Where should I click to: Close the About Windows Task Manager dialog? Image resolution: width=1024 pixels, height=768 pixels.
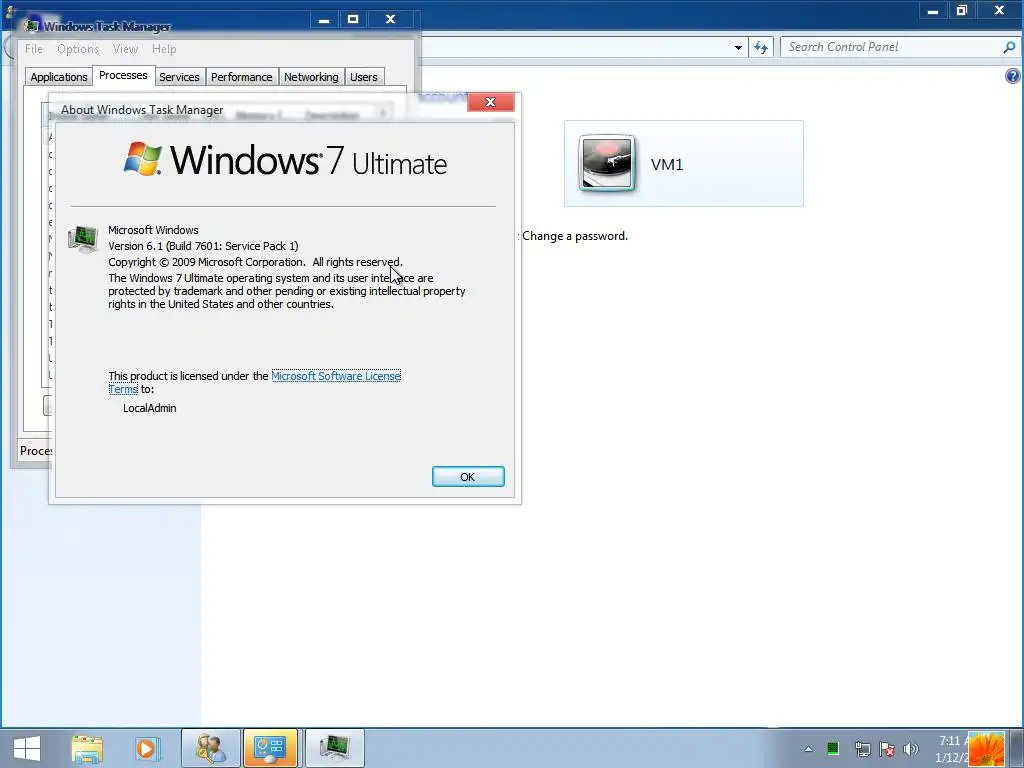[490, 102]
